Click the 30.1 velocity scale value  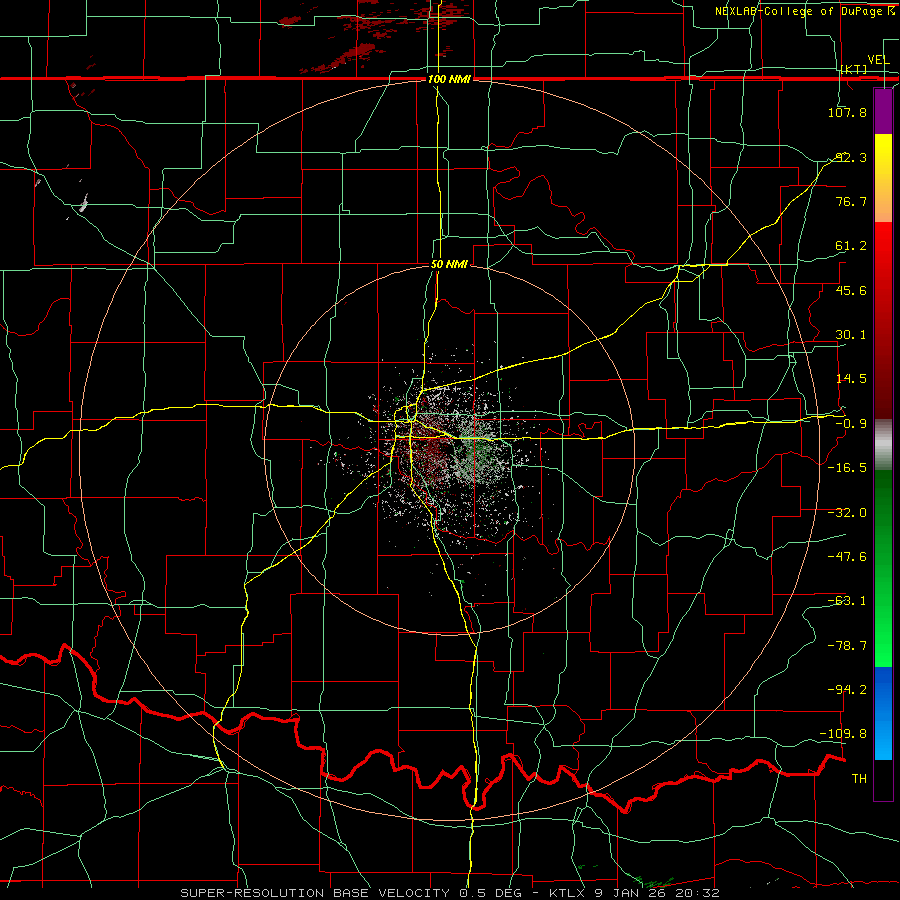(x=851, y=335)
